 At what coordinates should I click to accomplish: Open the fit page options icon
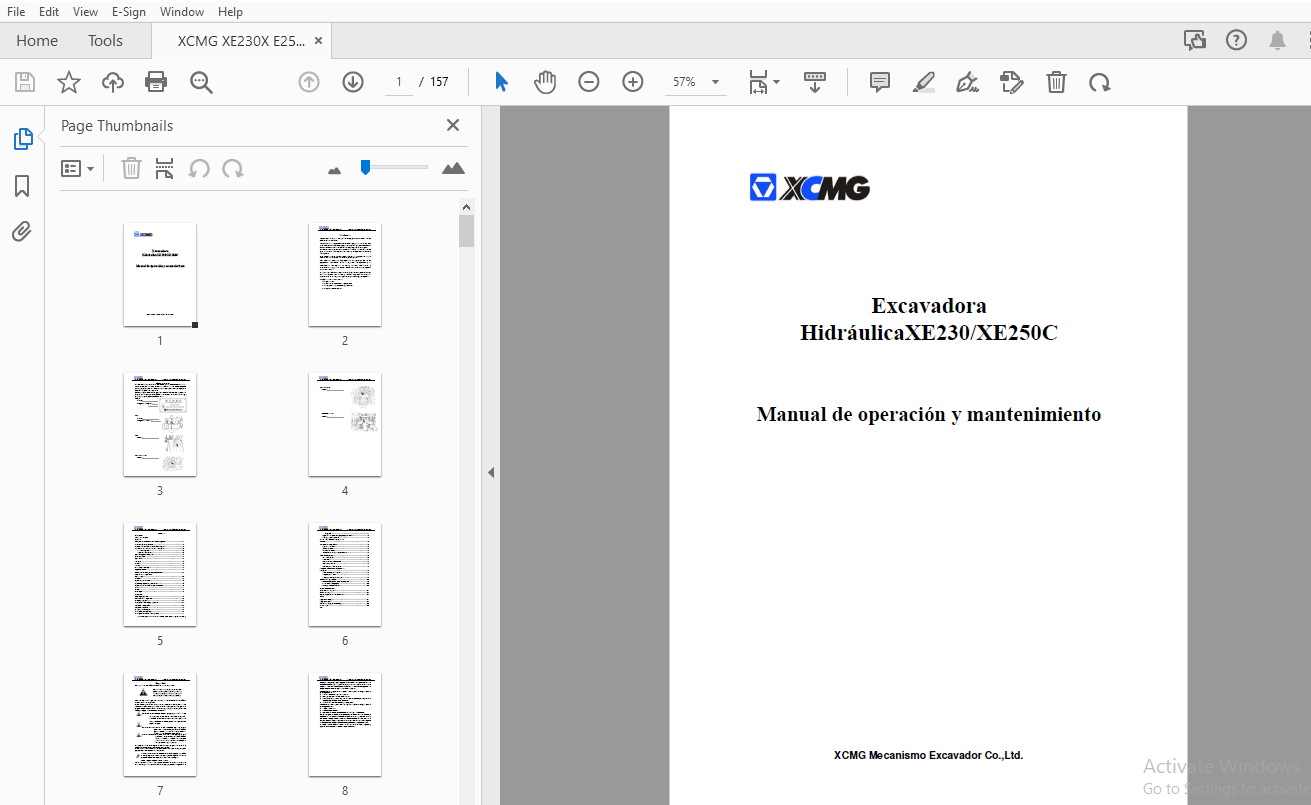(x=764, y=82)
